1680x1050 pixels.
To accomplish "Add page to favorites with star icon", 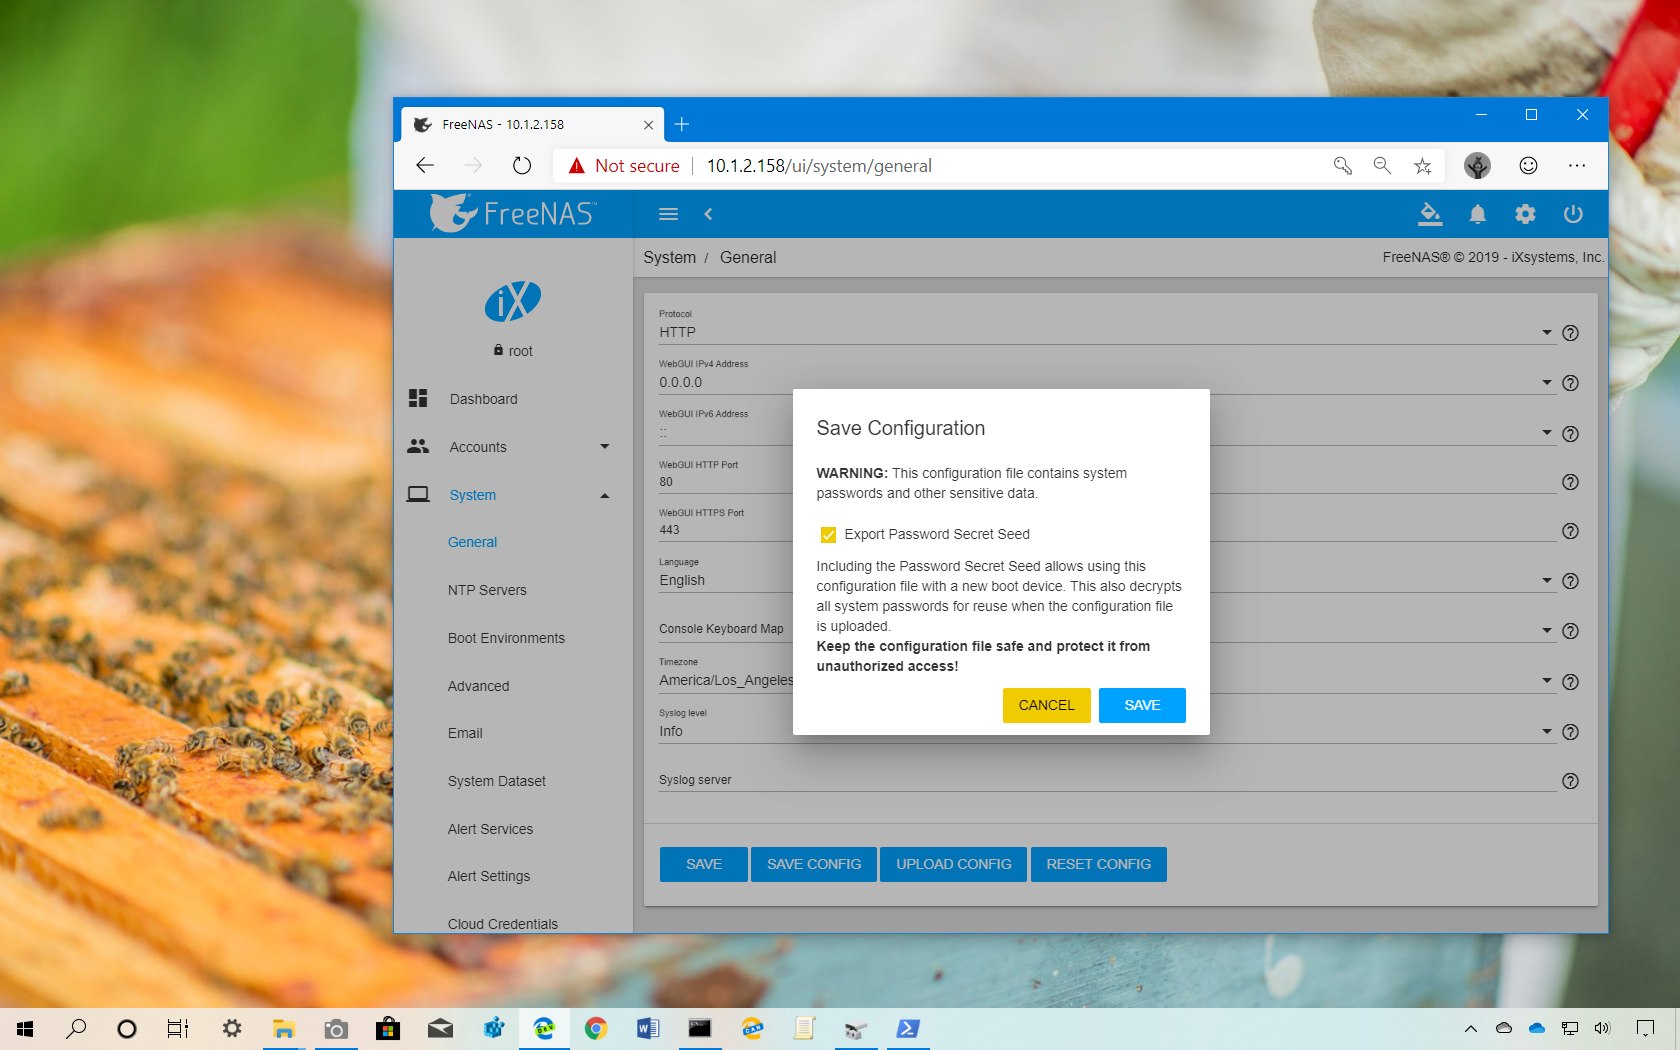I will [1422, 166].
